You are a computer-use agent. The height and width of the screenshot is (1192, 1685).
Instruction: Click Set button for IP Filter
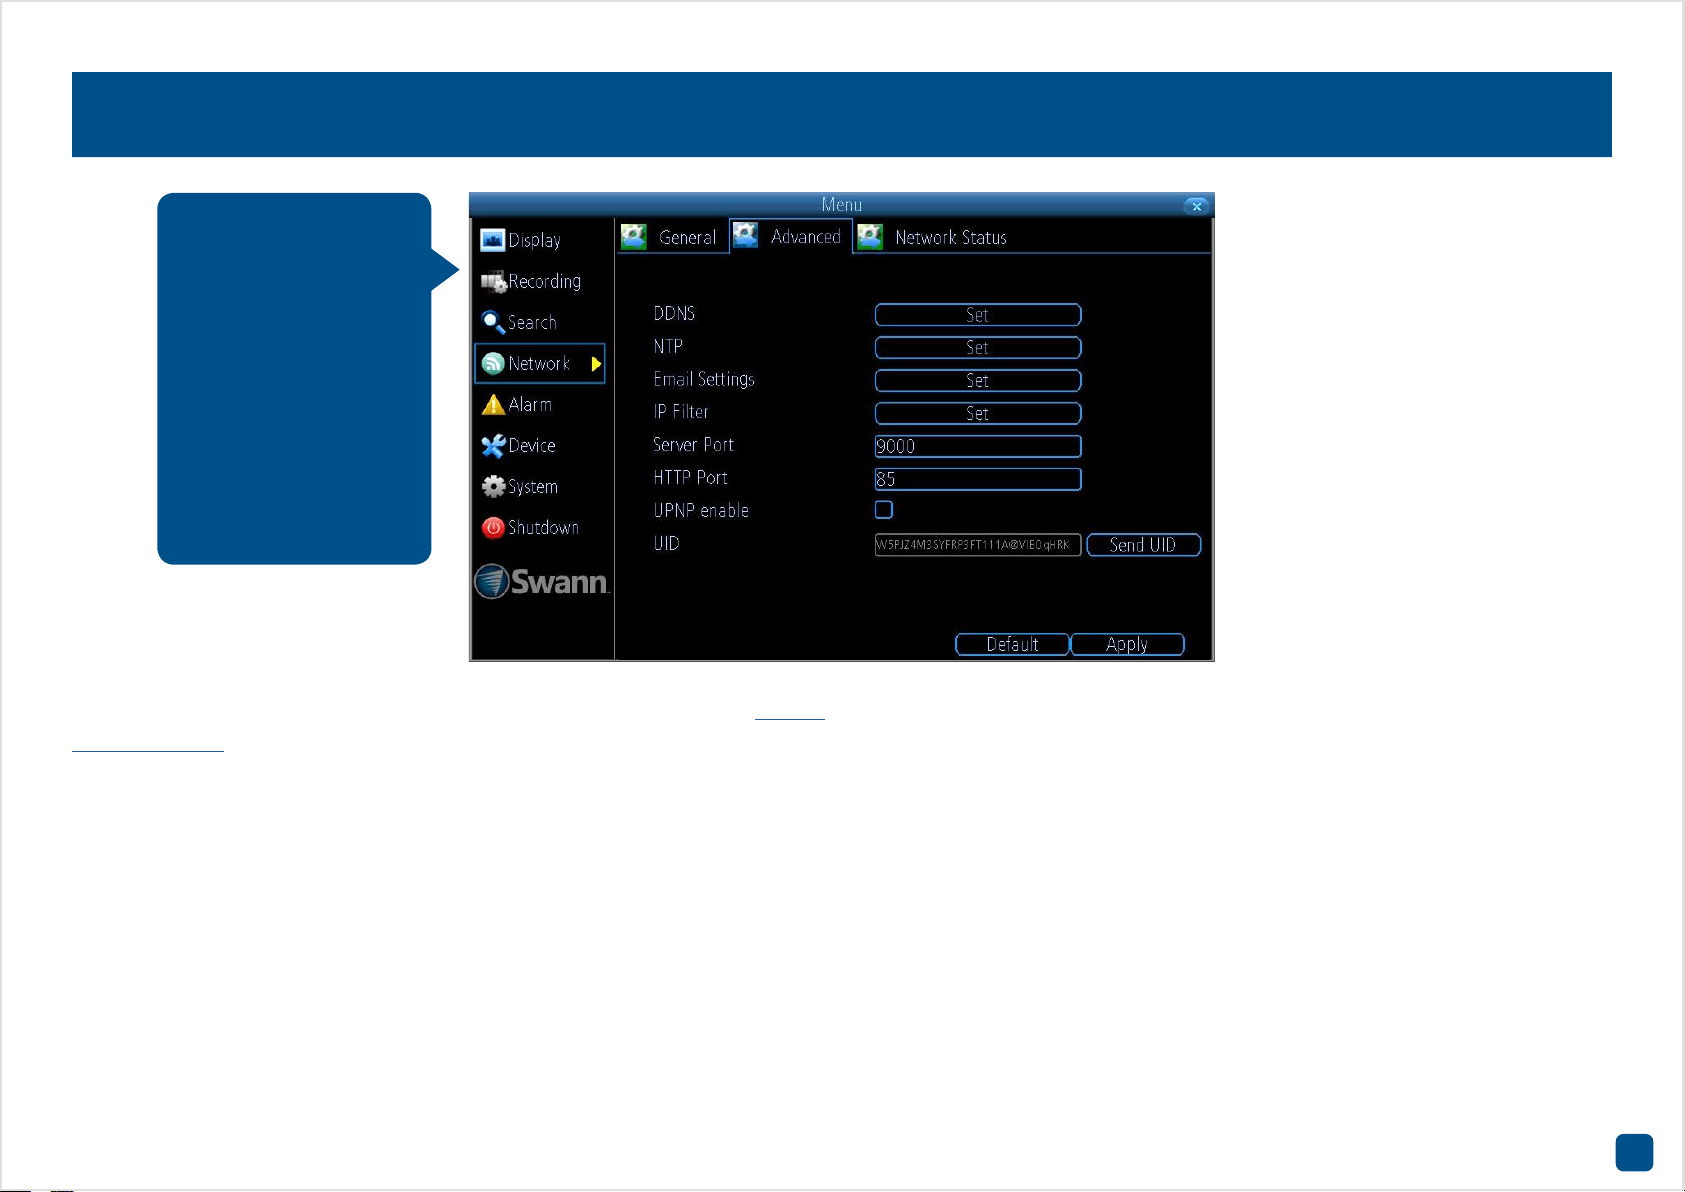pyautogui.click(x=978, y=414)
